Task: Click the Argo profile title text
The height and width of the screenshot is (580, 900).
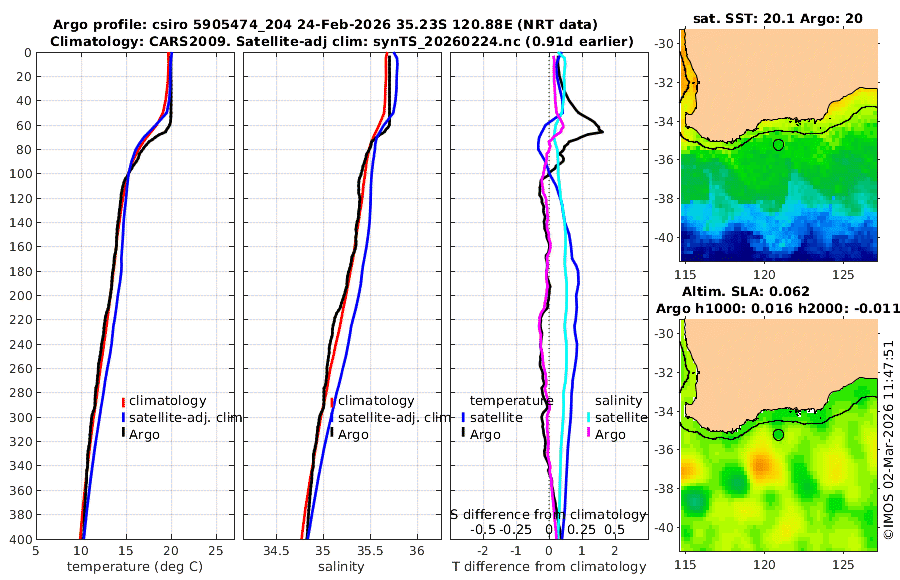Action: pyautogui.click(x=325, y=25)
